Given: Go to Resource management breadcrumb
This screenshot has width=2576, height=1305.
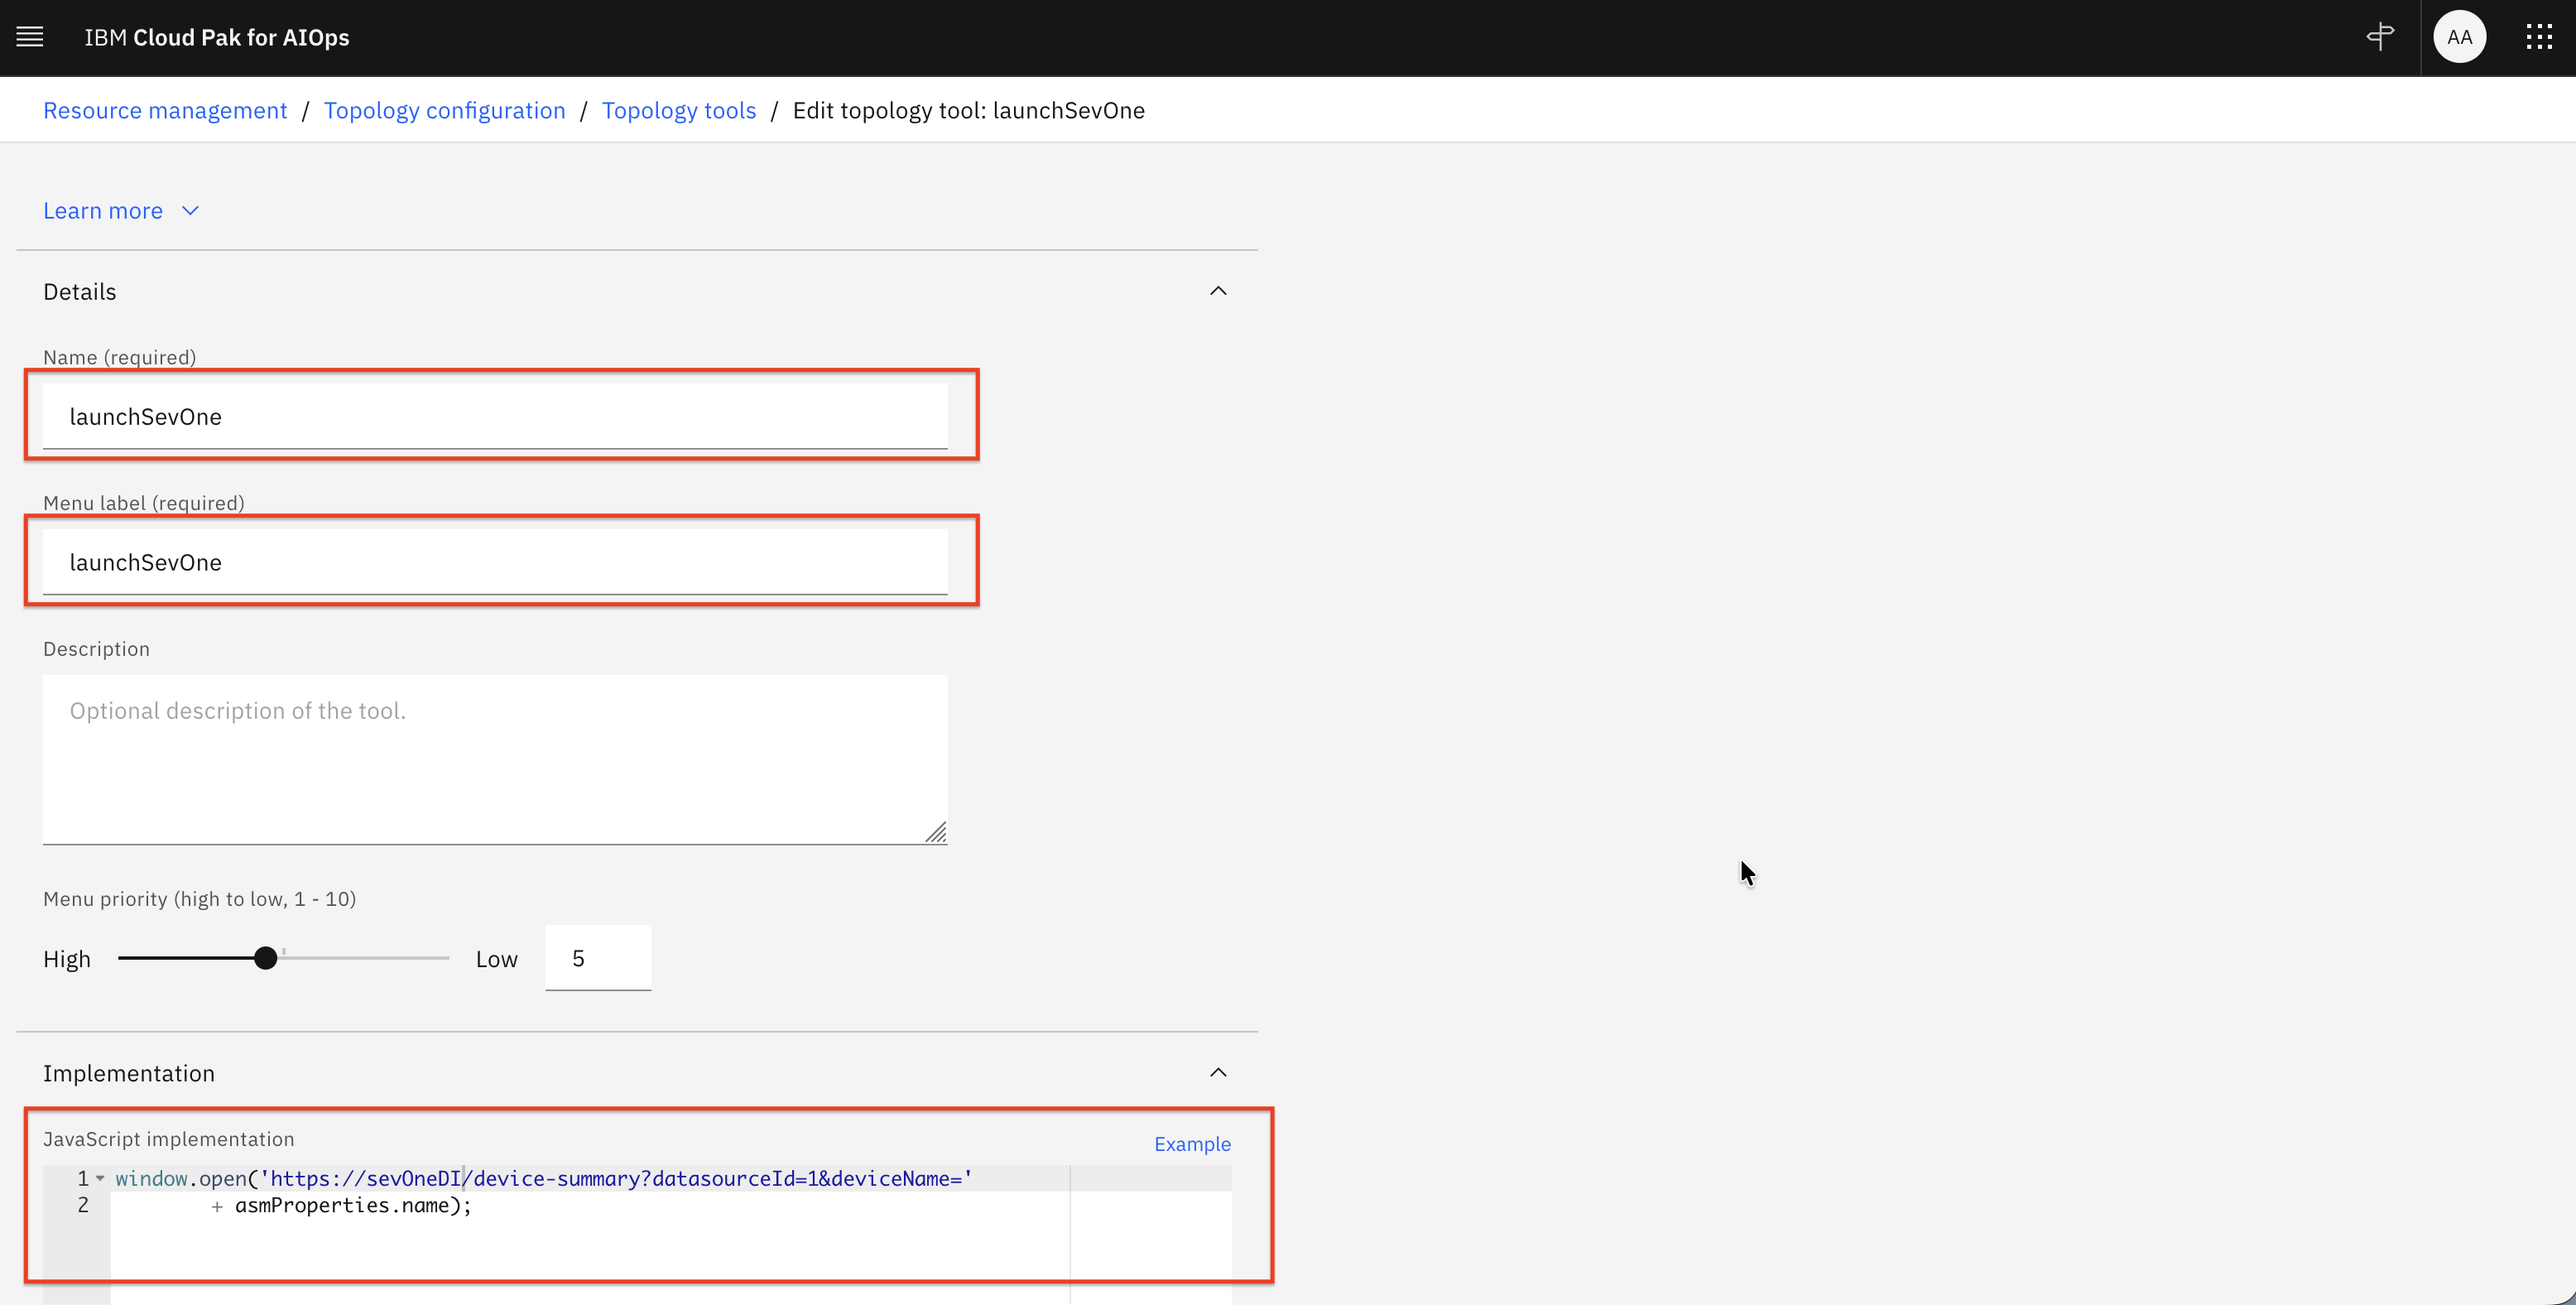Looking at the screenshot, I should pos(165,110).
